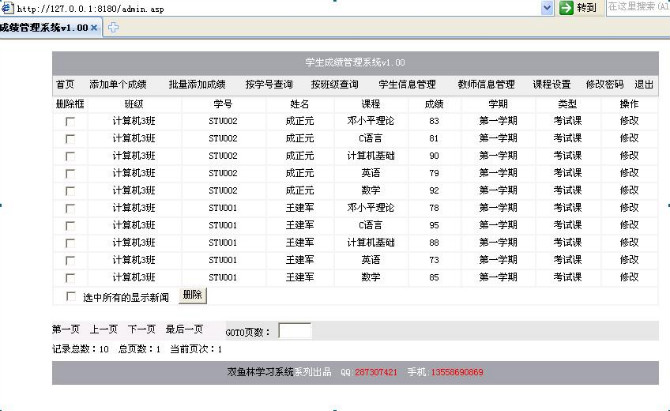Viewport: 670px width, 411px height.
Task: Check the box for STU002 英语 row
Action: pos(70,174)
